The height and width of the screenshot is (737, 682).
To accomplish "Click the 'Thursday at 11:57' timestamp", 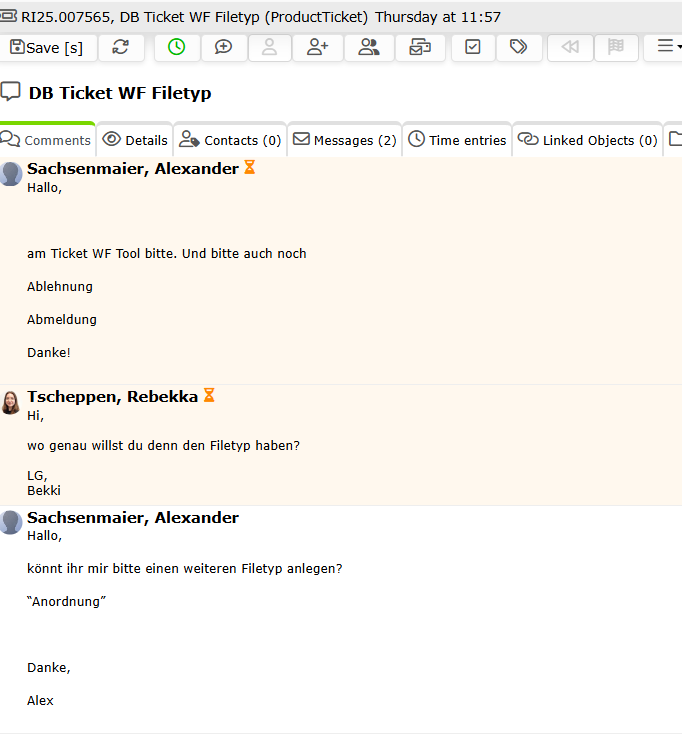I will pyautogui.click(x=438, y=17).
